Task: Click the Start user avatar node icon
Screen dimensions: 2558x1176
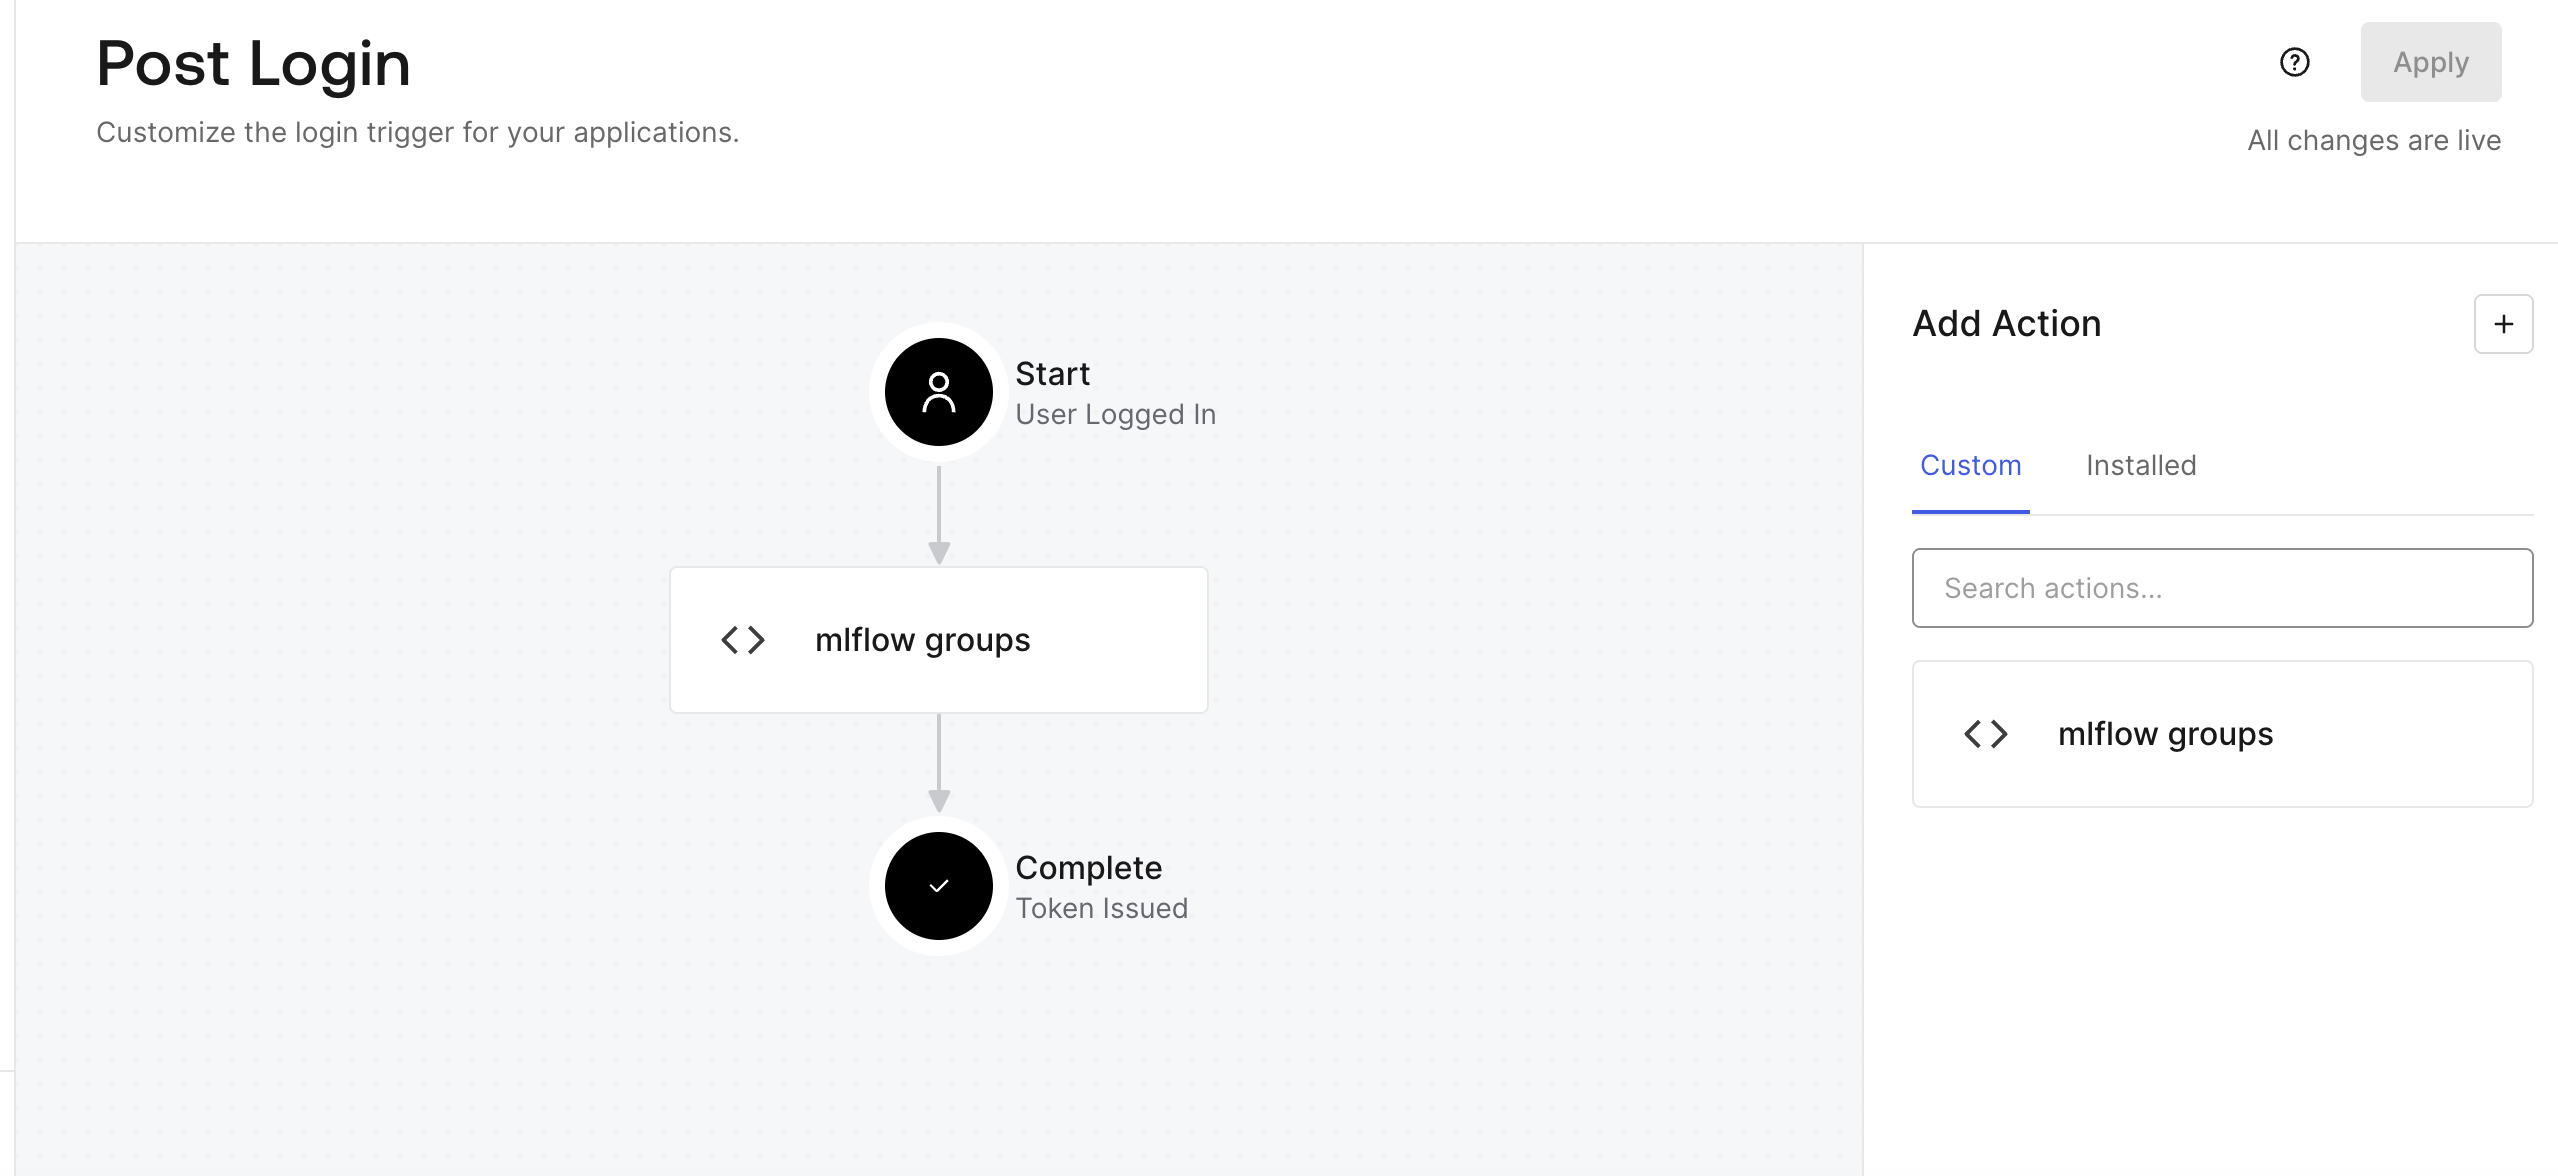Action: click(x=938, y=392)
